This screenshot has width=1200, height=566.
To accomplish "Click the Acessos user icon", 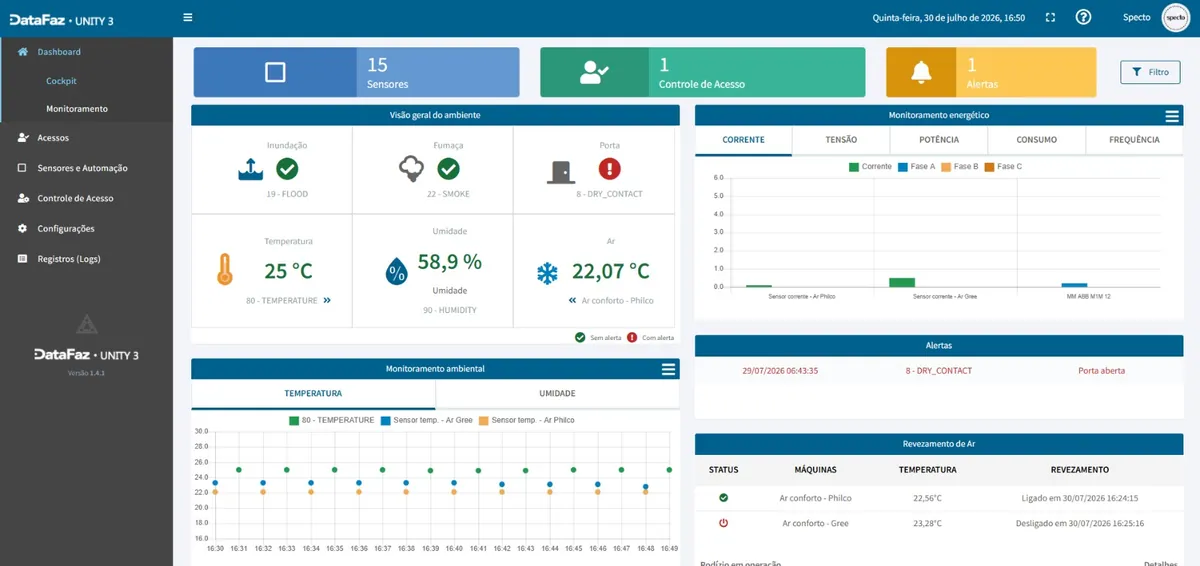I will (x=23, y=138).
